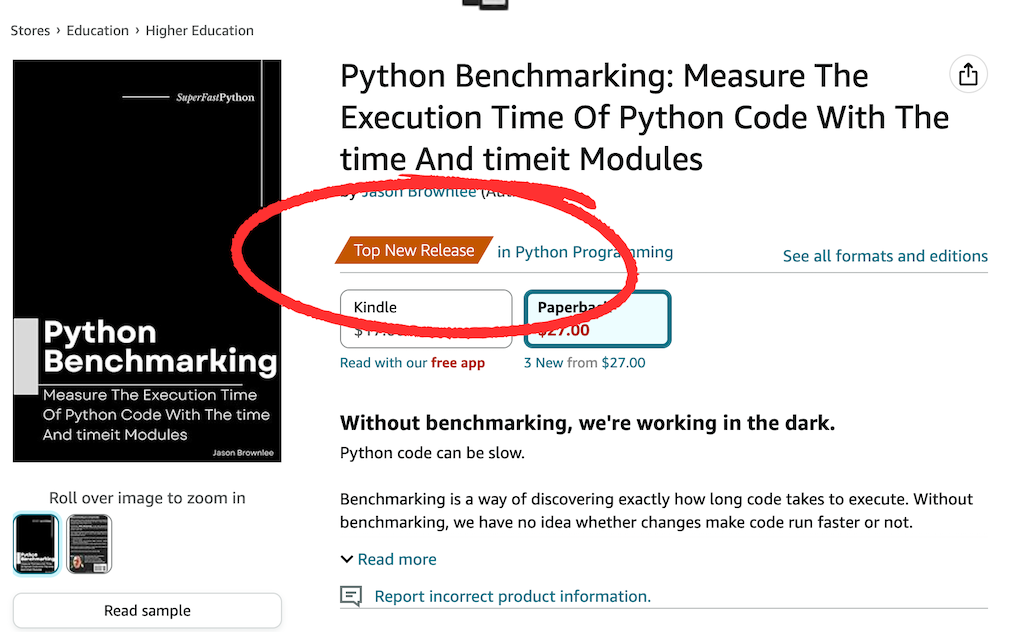Click the Top New Release badge

(413, 249)
